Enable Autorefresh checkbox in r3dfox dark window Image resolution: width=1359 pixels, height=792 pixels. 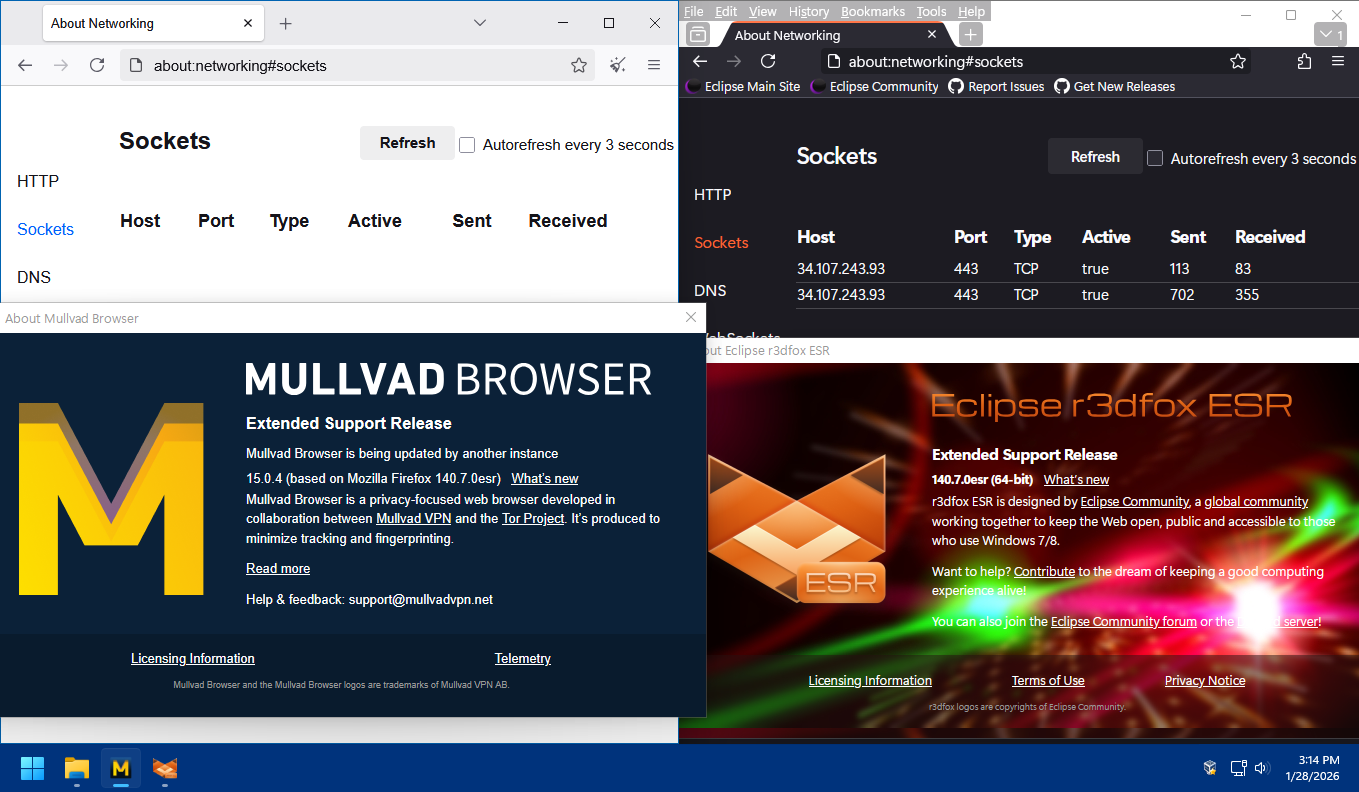[1155, 158]
